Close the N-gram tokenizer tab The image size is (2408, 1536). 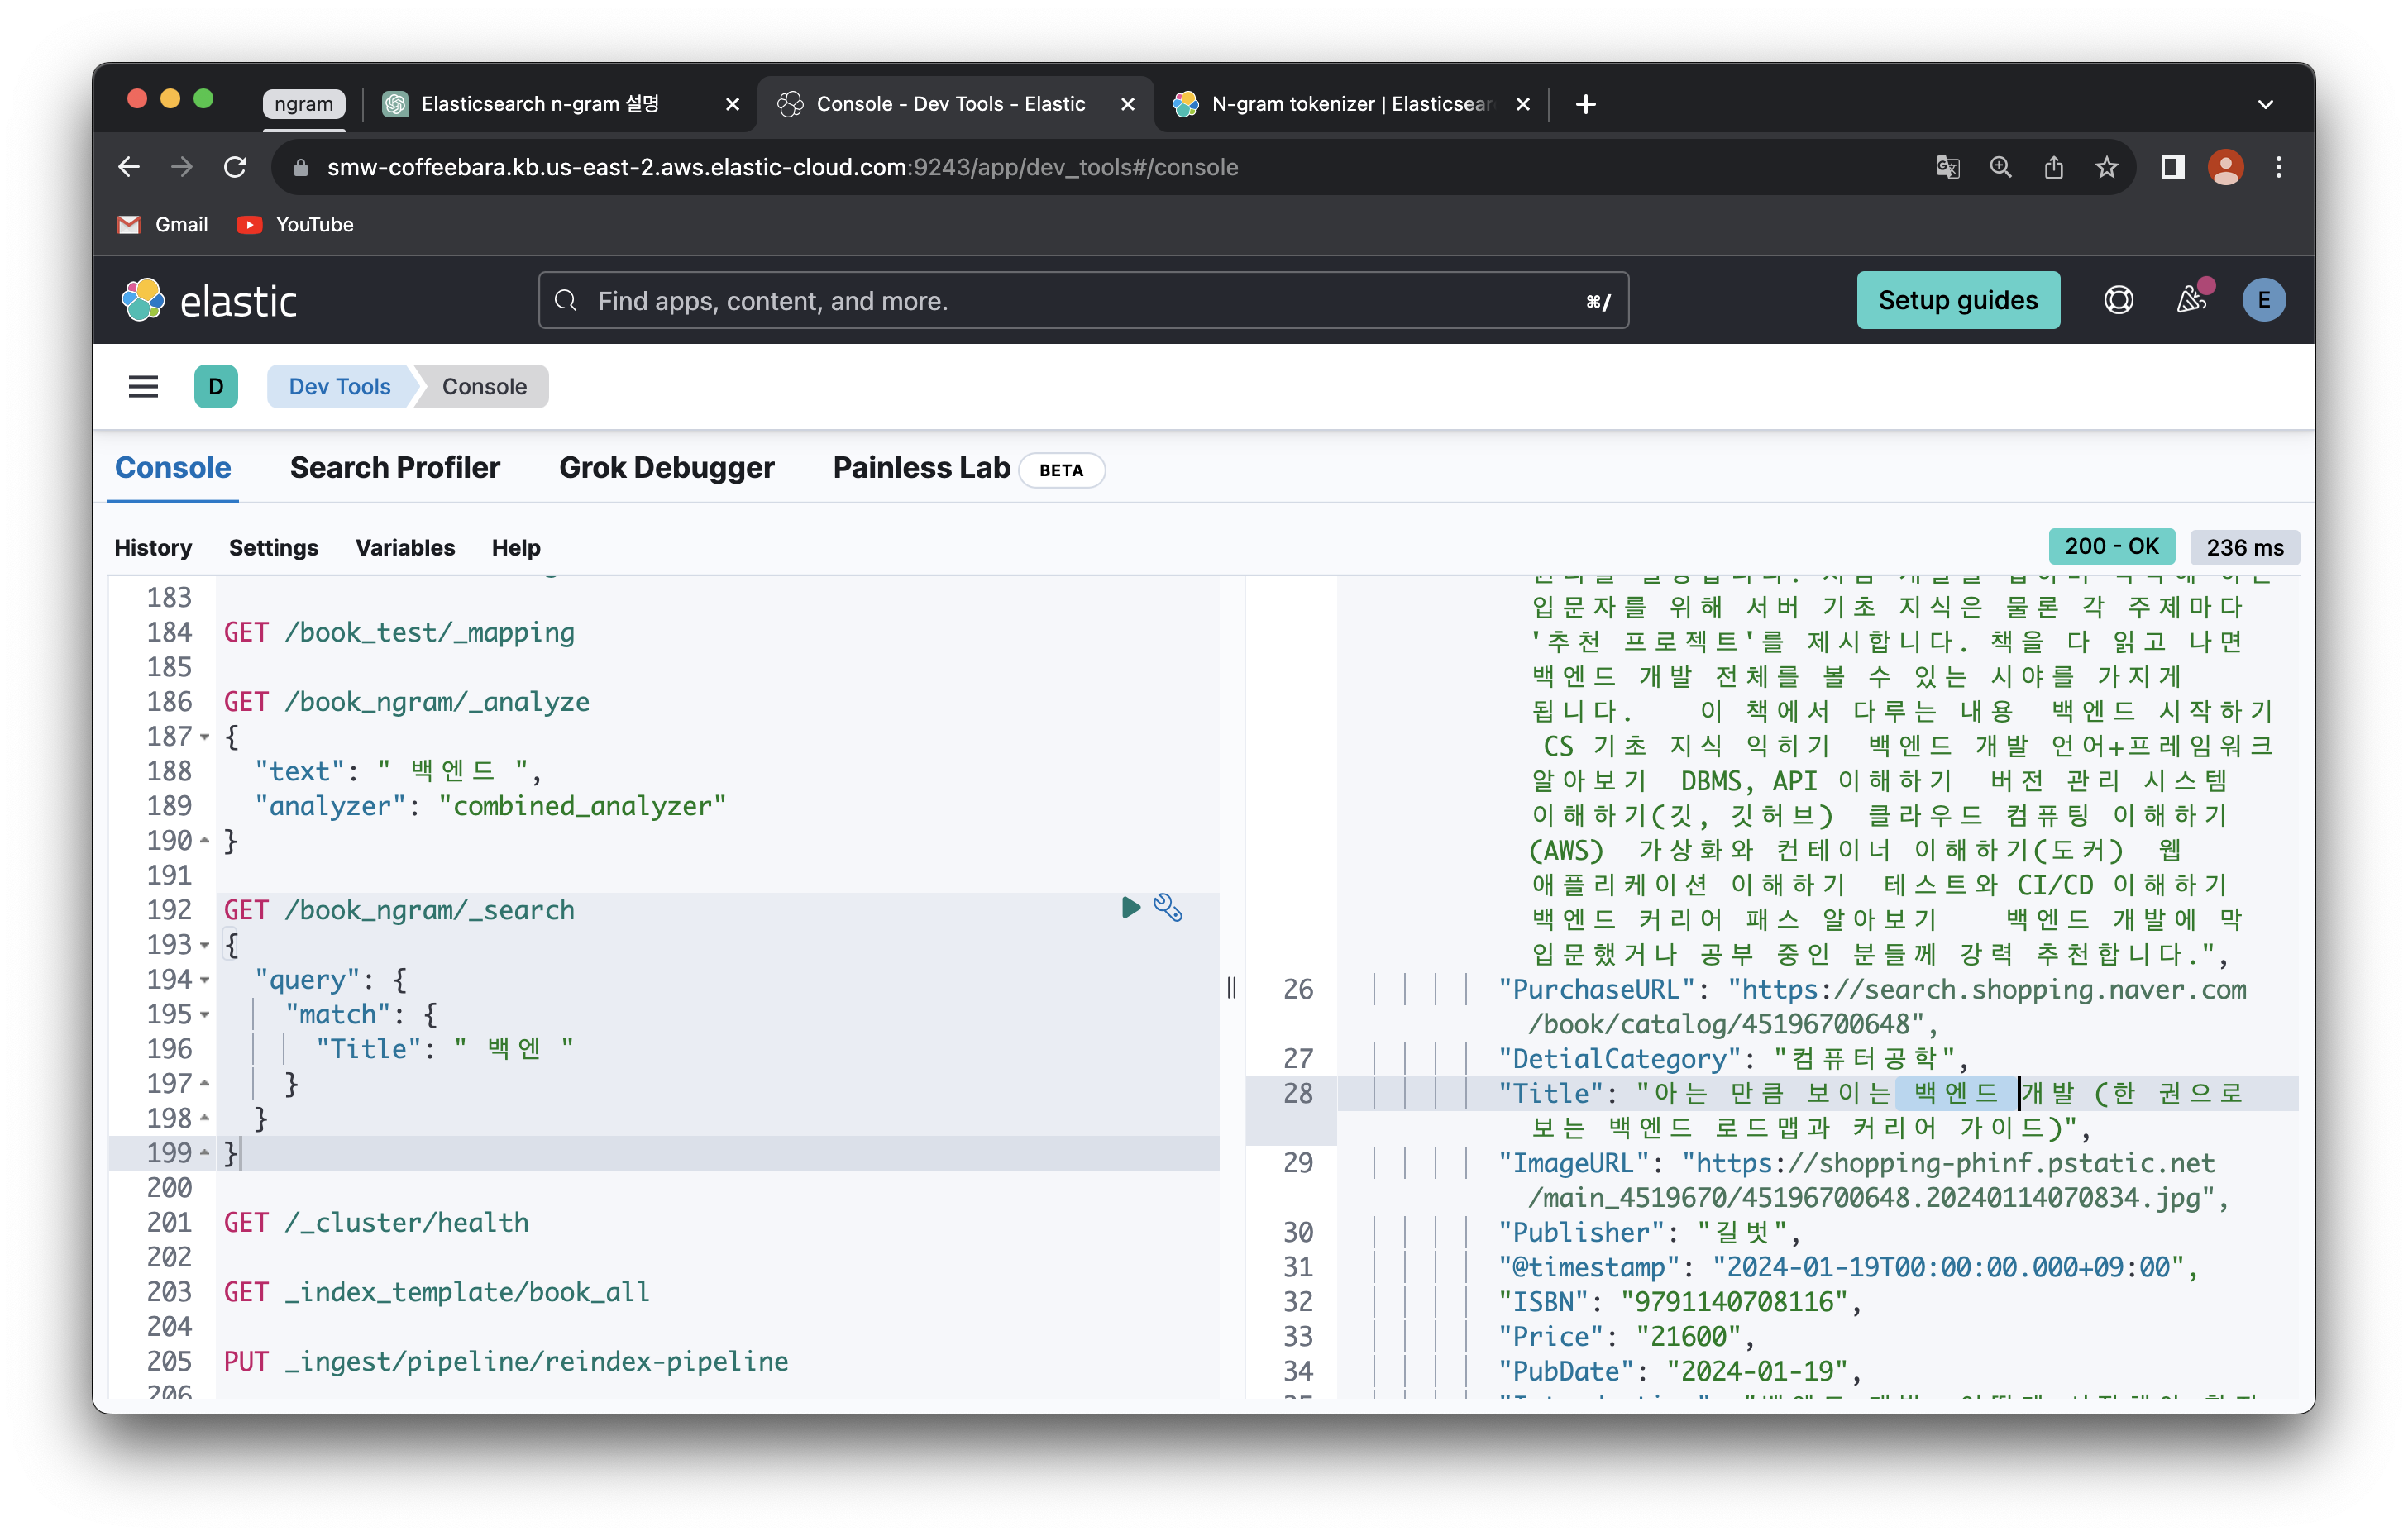coord(1522,104)
